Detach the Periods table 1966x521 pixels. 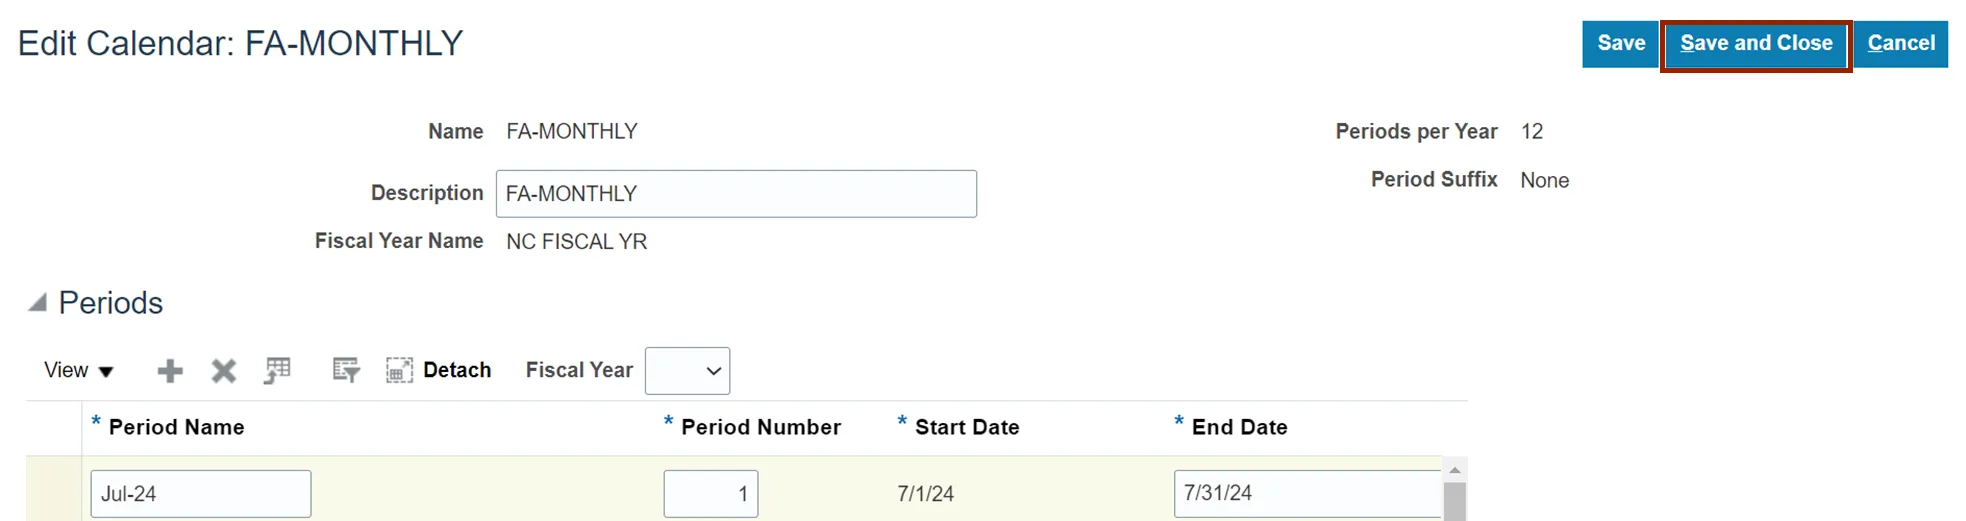coord(439,370)
